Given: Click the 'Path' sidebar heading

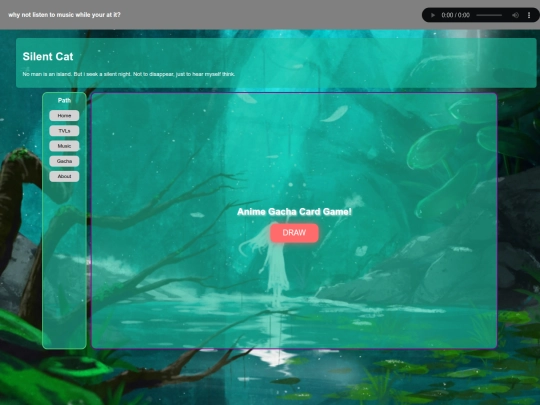Looking at the screenshot, I should (64, 100).
